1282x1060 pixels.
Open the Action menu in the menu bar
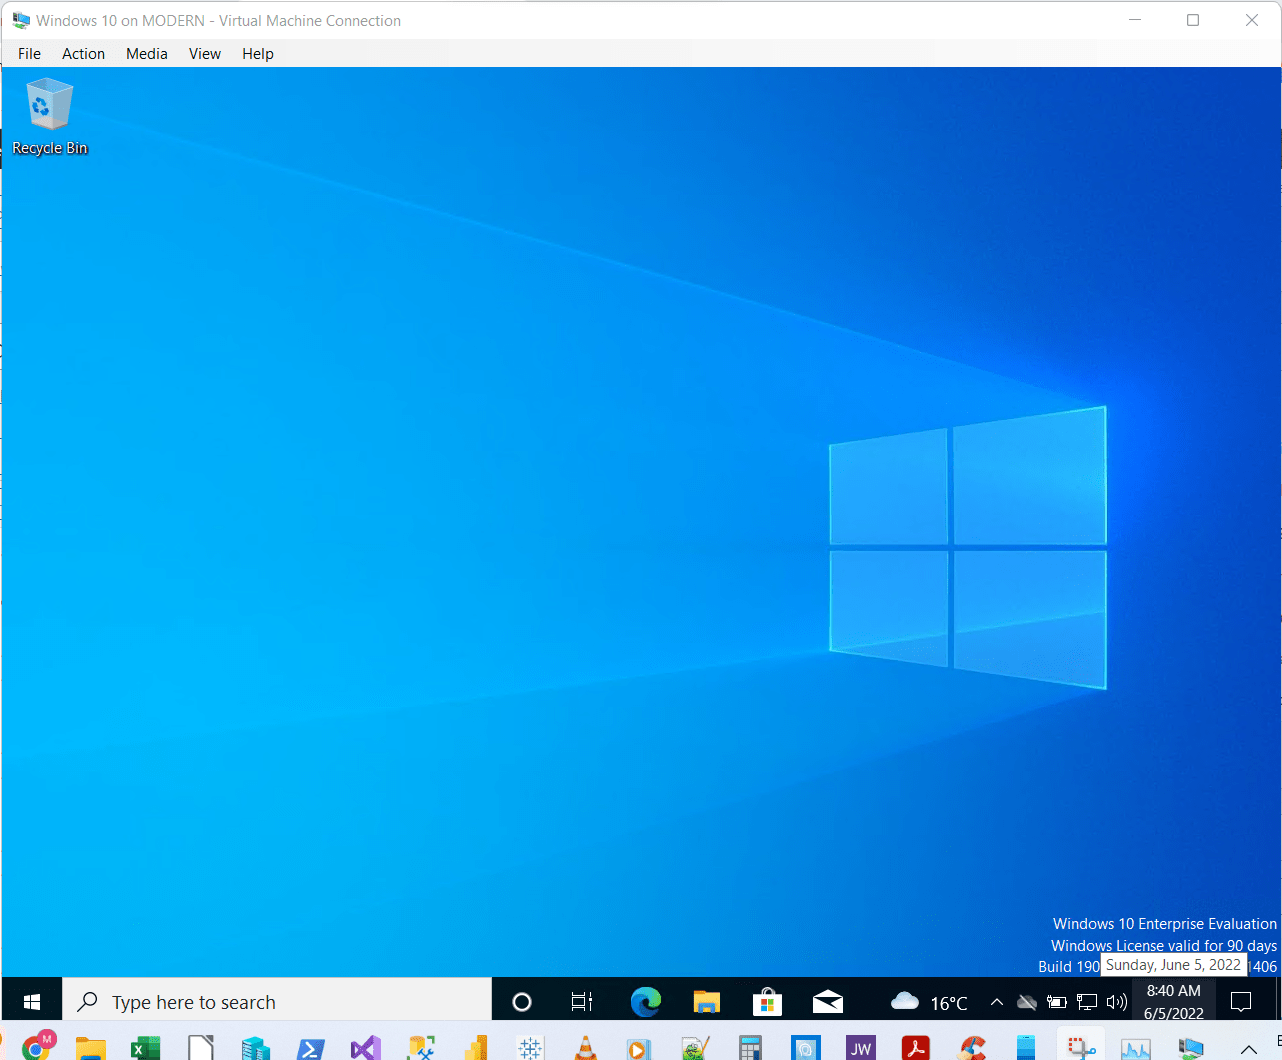pyautogui.click(x=83, y=53)
